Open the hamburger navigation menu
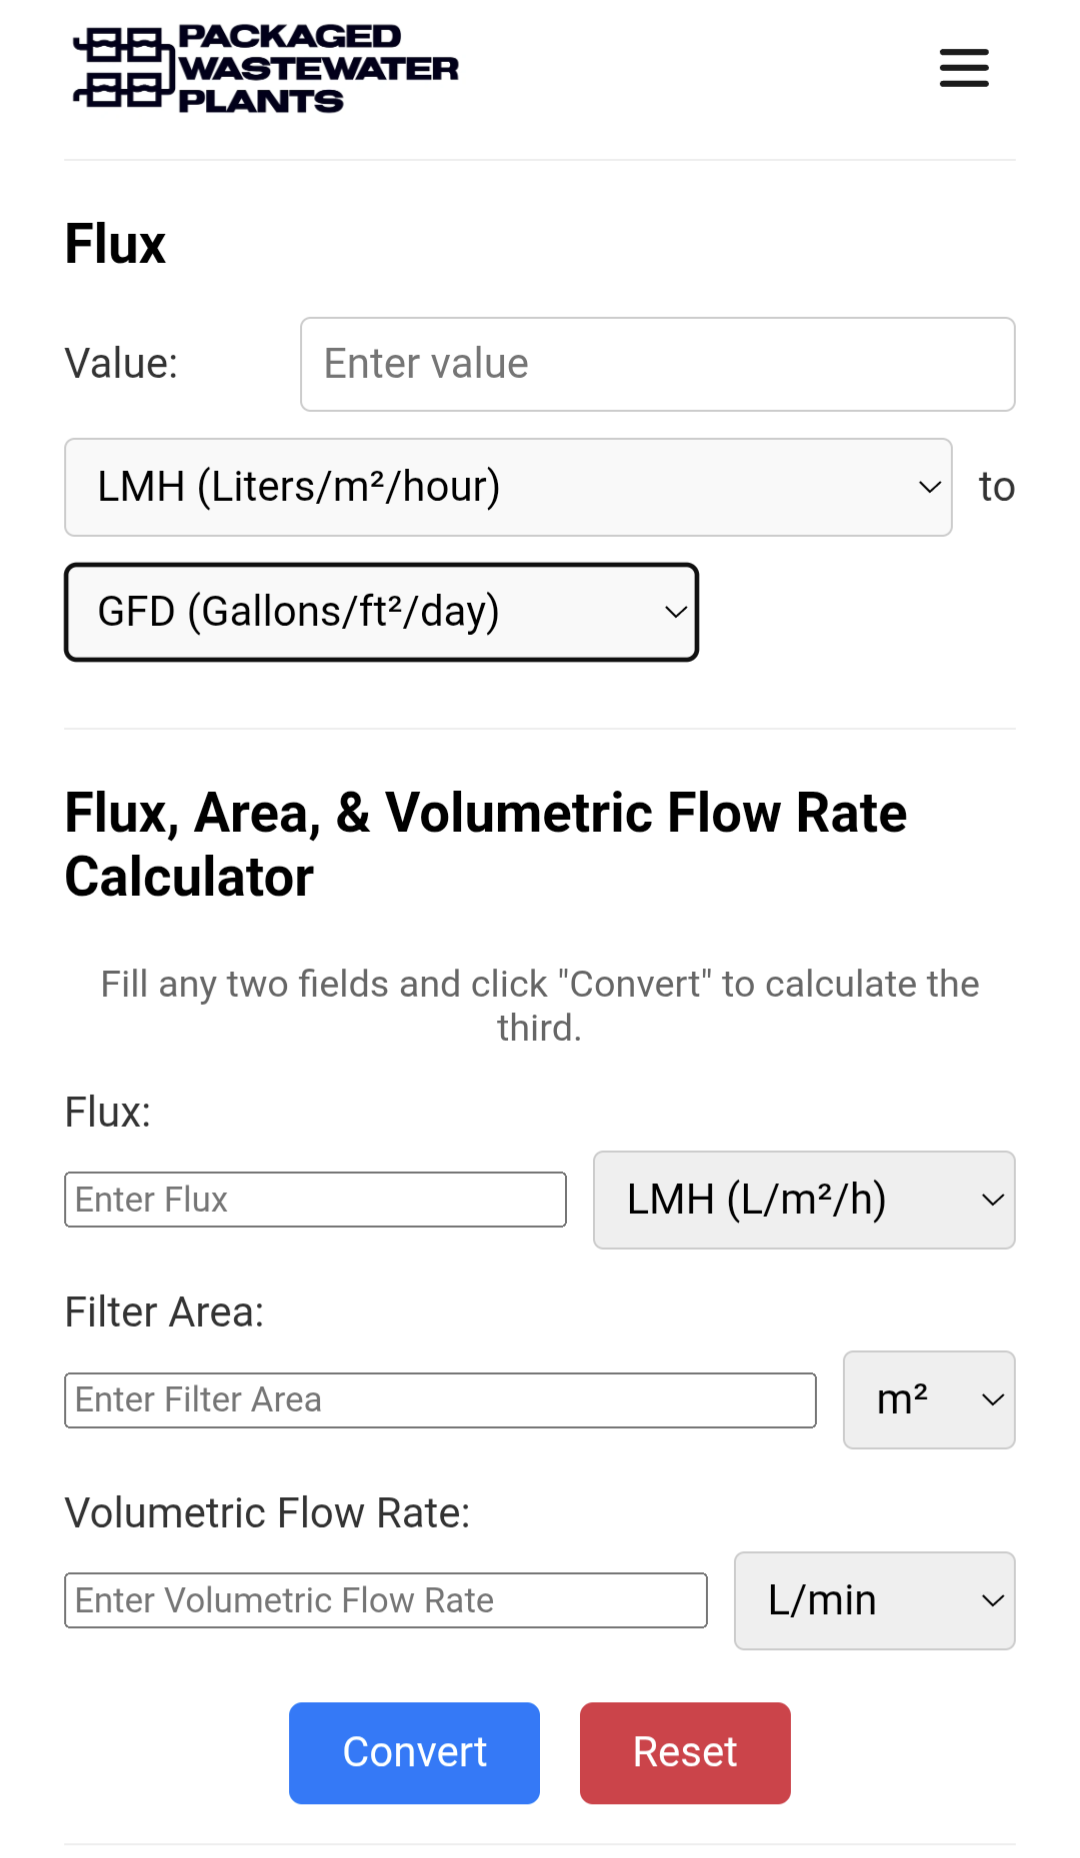The width and height of the screenshot is (1080, 1858). click(x=964, y=68)
